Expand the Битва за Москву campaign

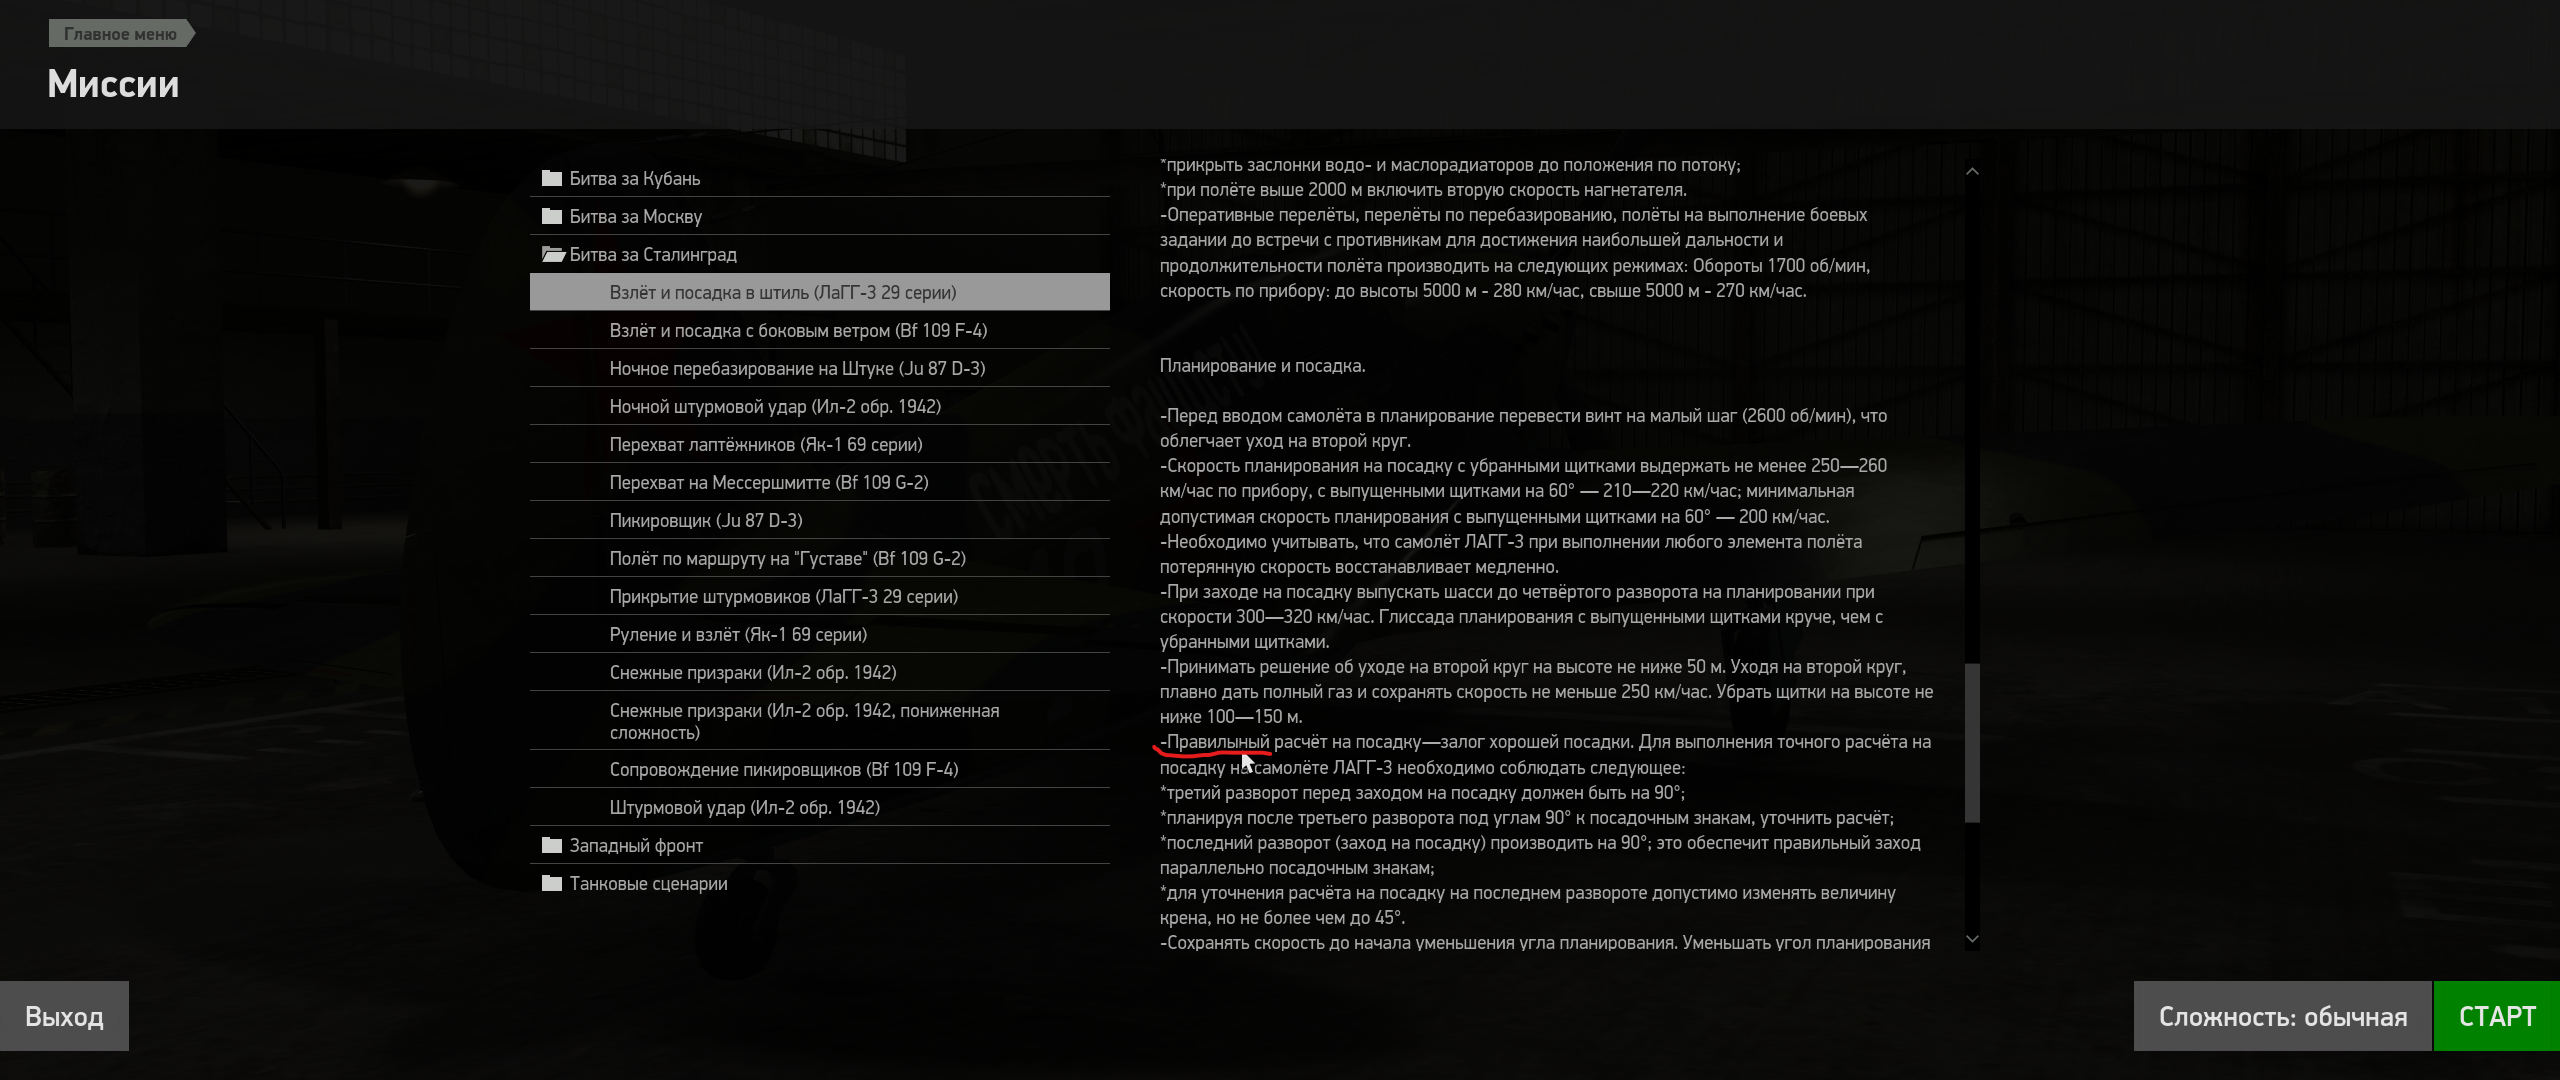point(819,216)
